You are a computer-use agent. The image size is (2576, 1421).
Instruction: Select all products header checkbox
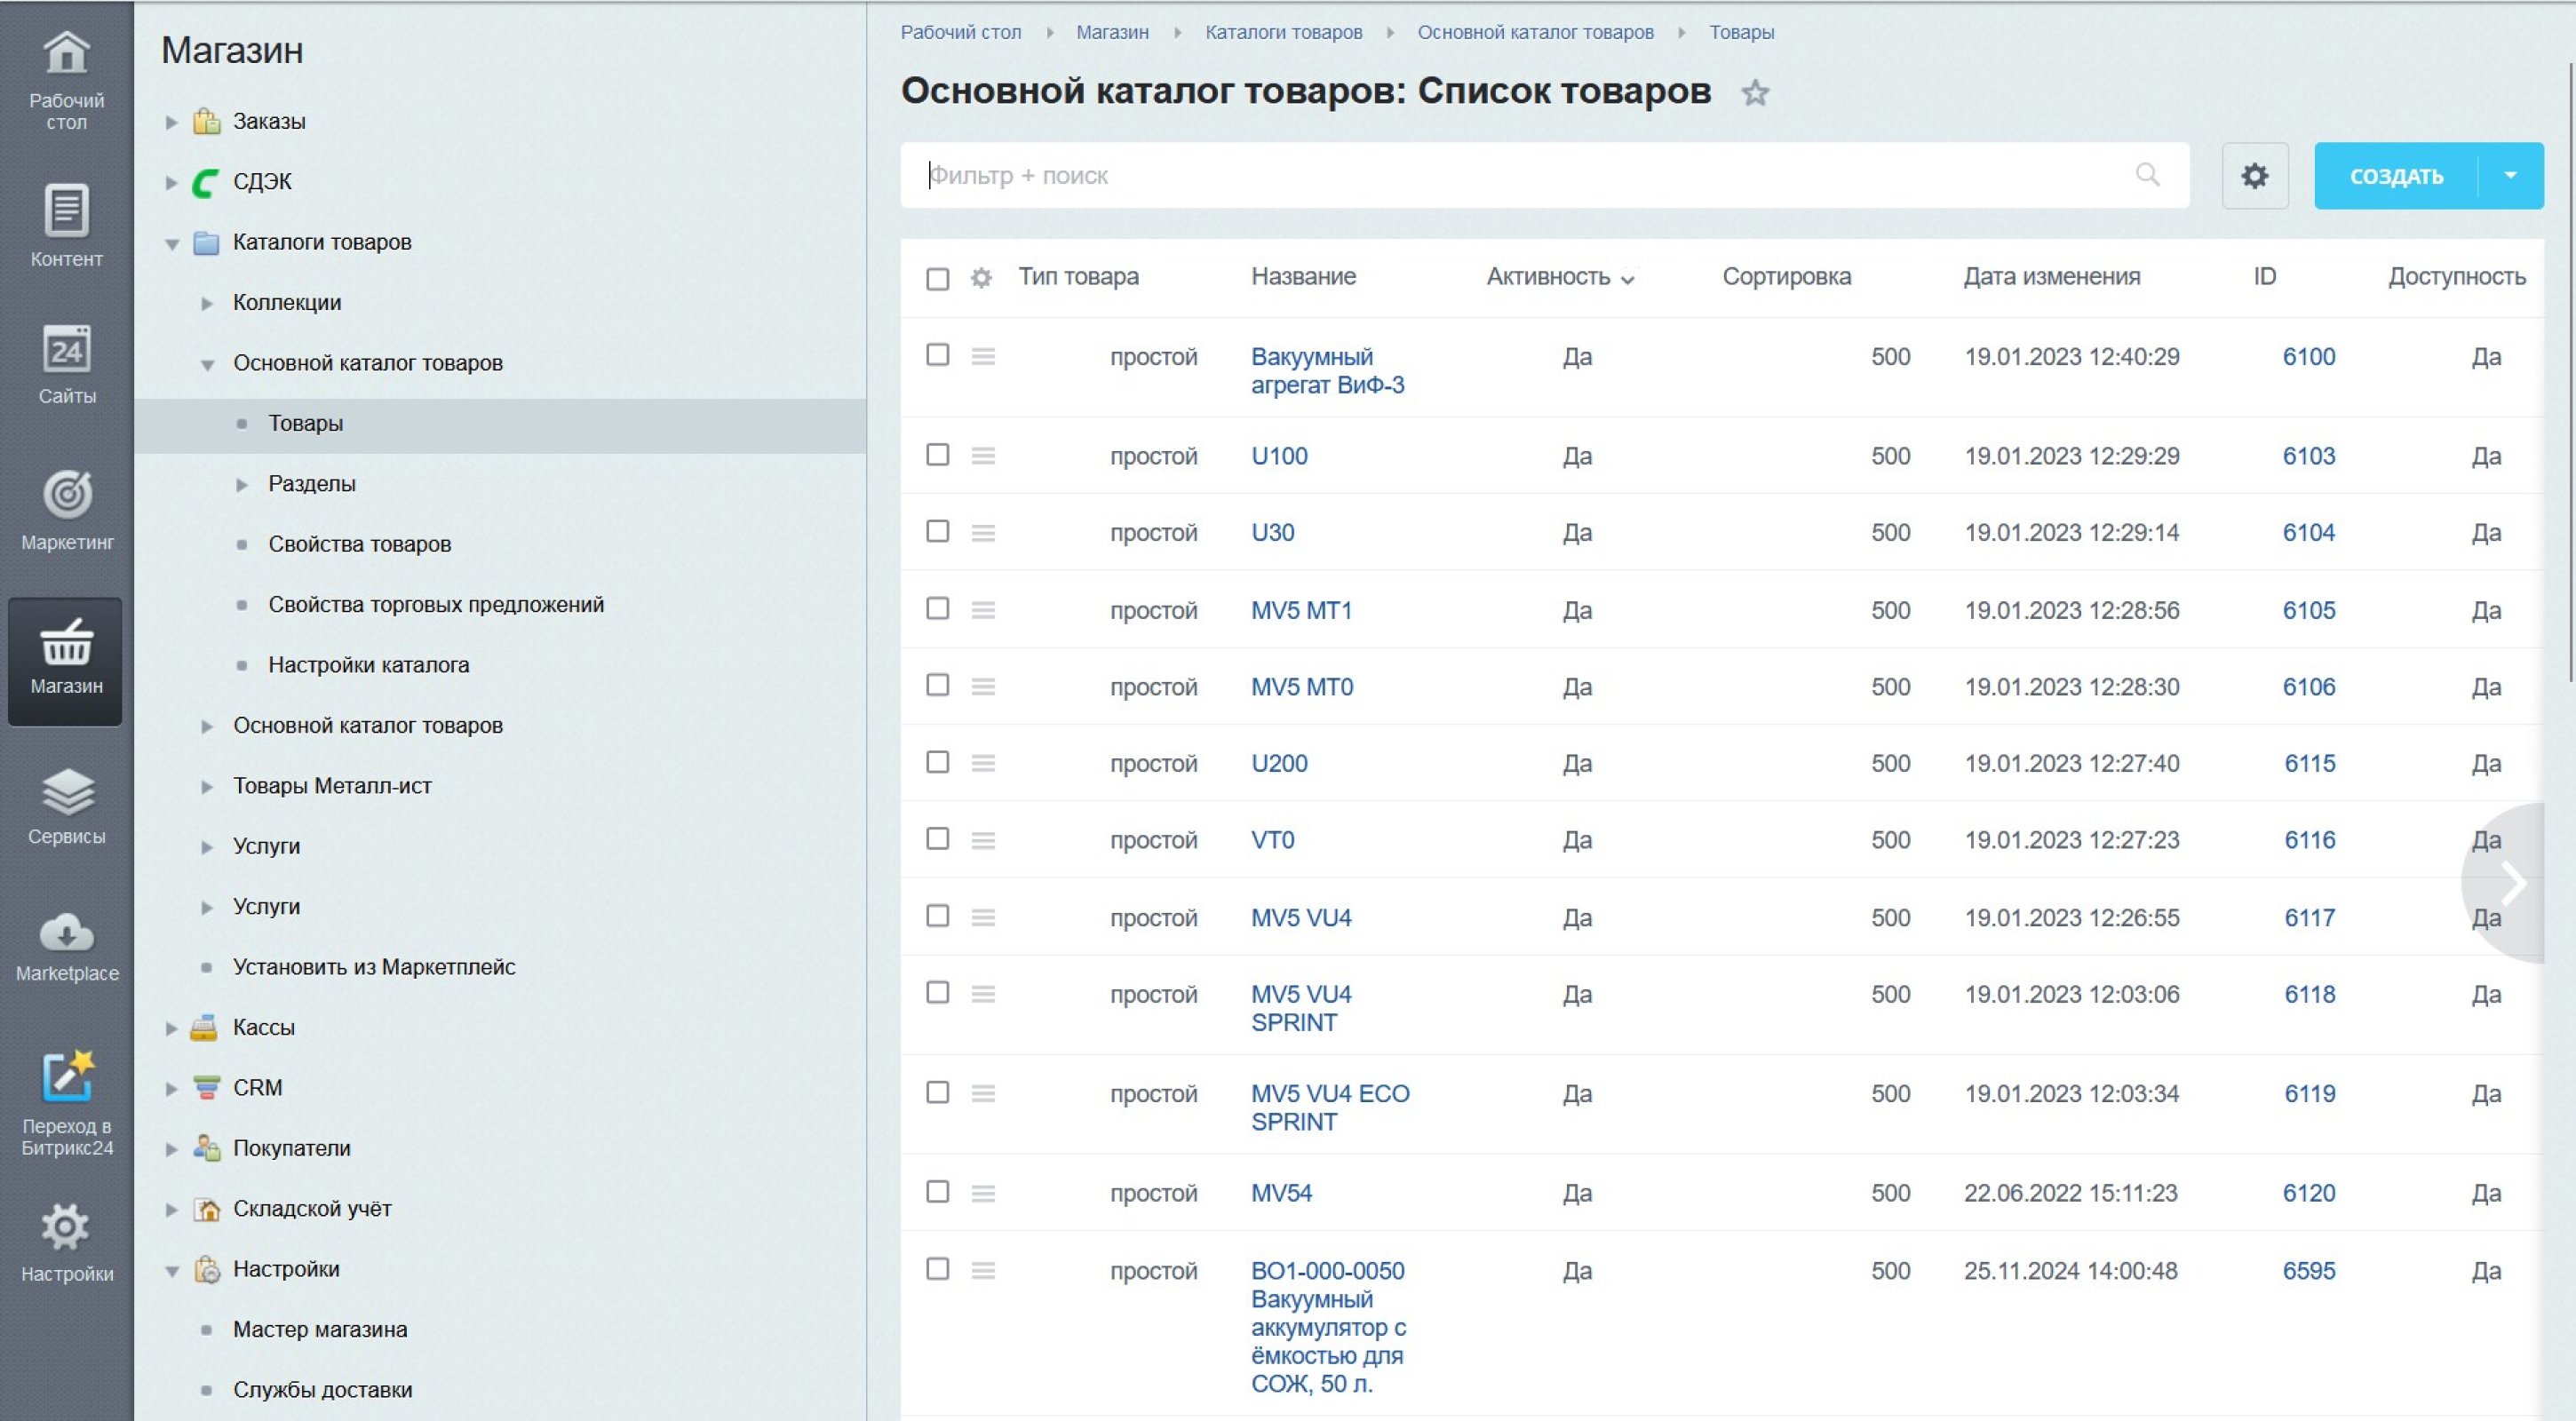coord(937,278)
